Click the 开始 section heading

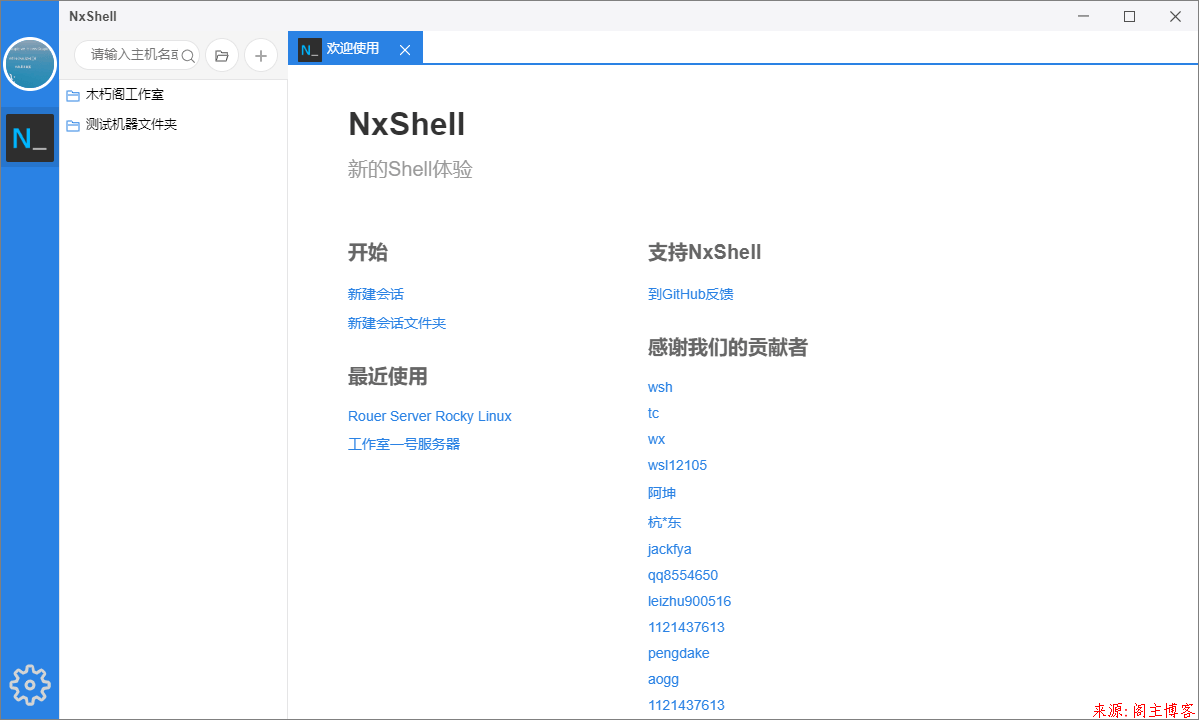pyautogui.click(x=368, y=252)
